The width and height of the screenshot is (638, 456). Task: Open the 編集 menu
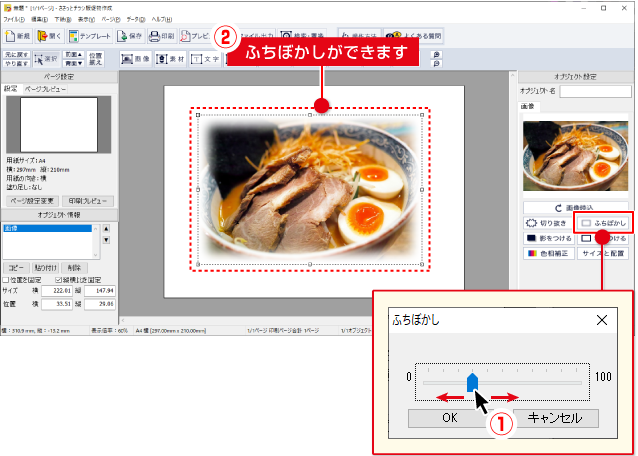point(39,20)
